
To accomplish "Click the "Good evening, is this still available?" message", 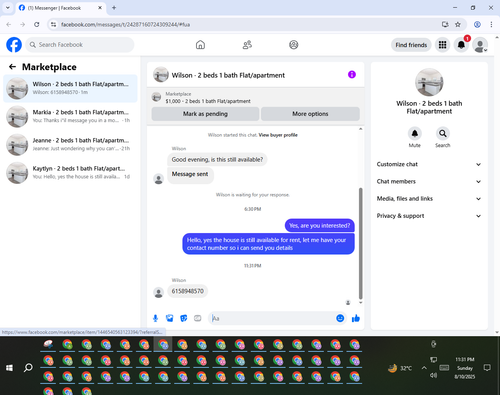I will coord(217,160).
